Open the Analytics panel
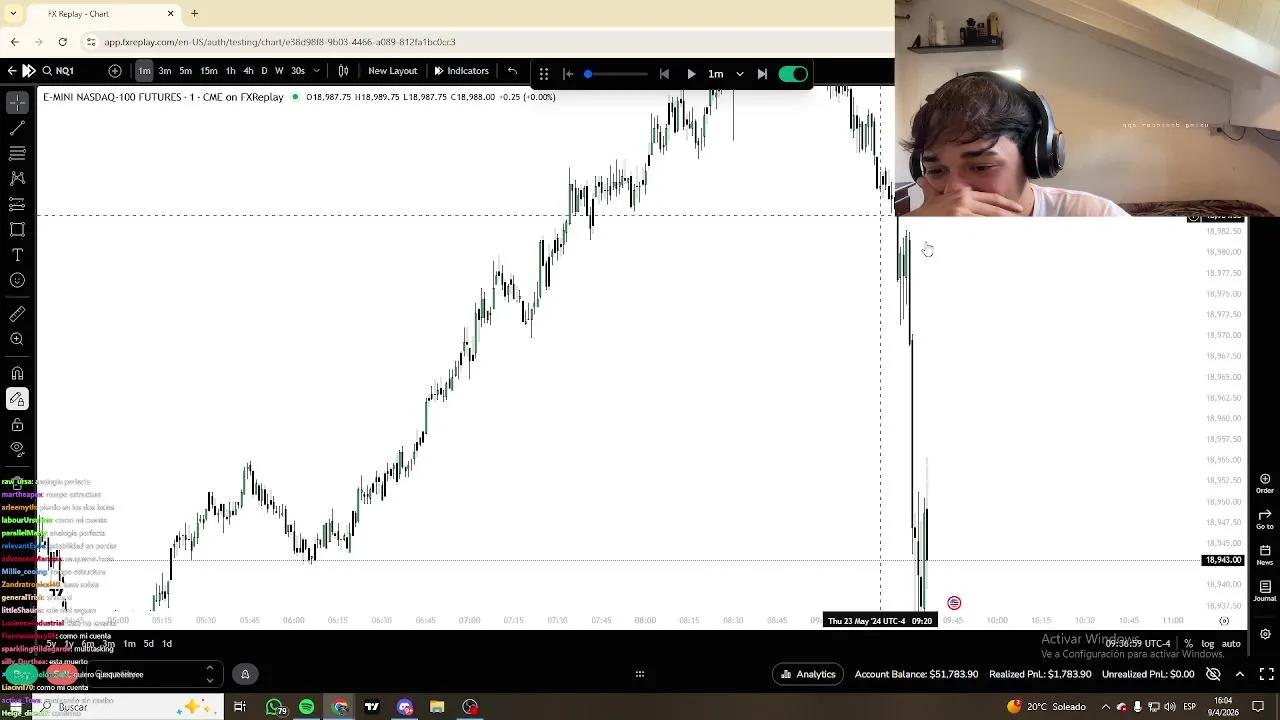1280x720 pixels. pos(807,674)
